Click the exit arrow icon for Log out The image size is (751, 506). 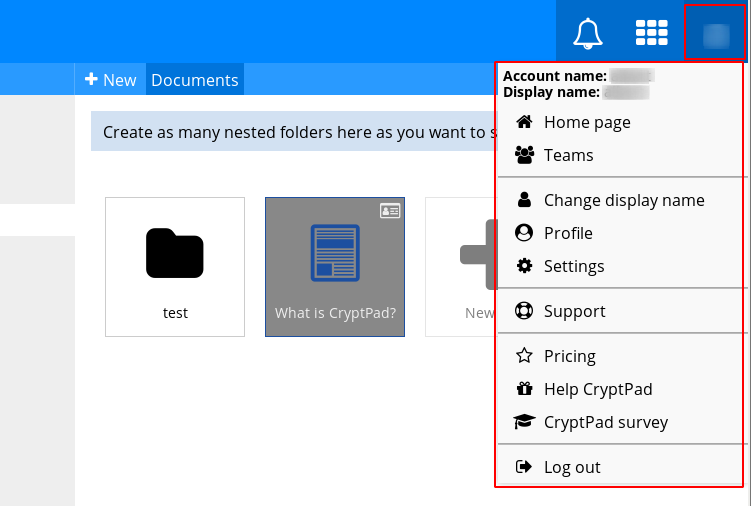point(524,466)
